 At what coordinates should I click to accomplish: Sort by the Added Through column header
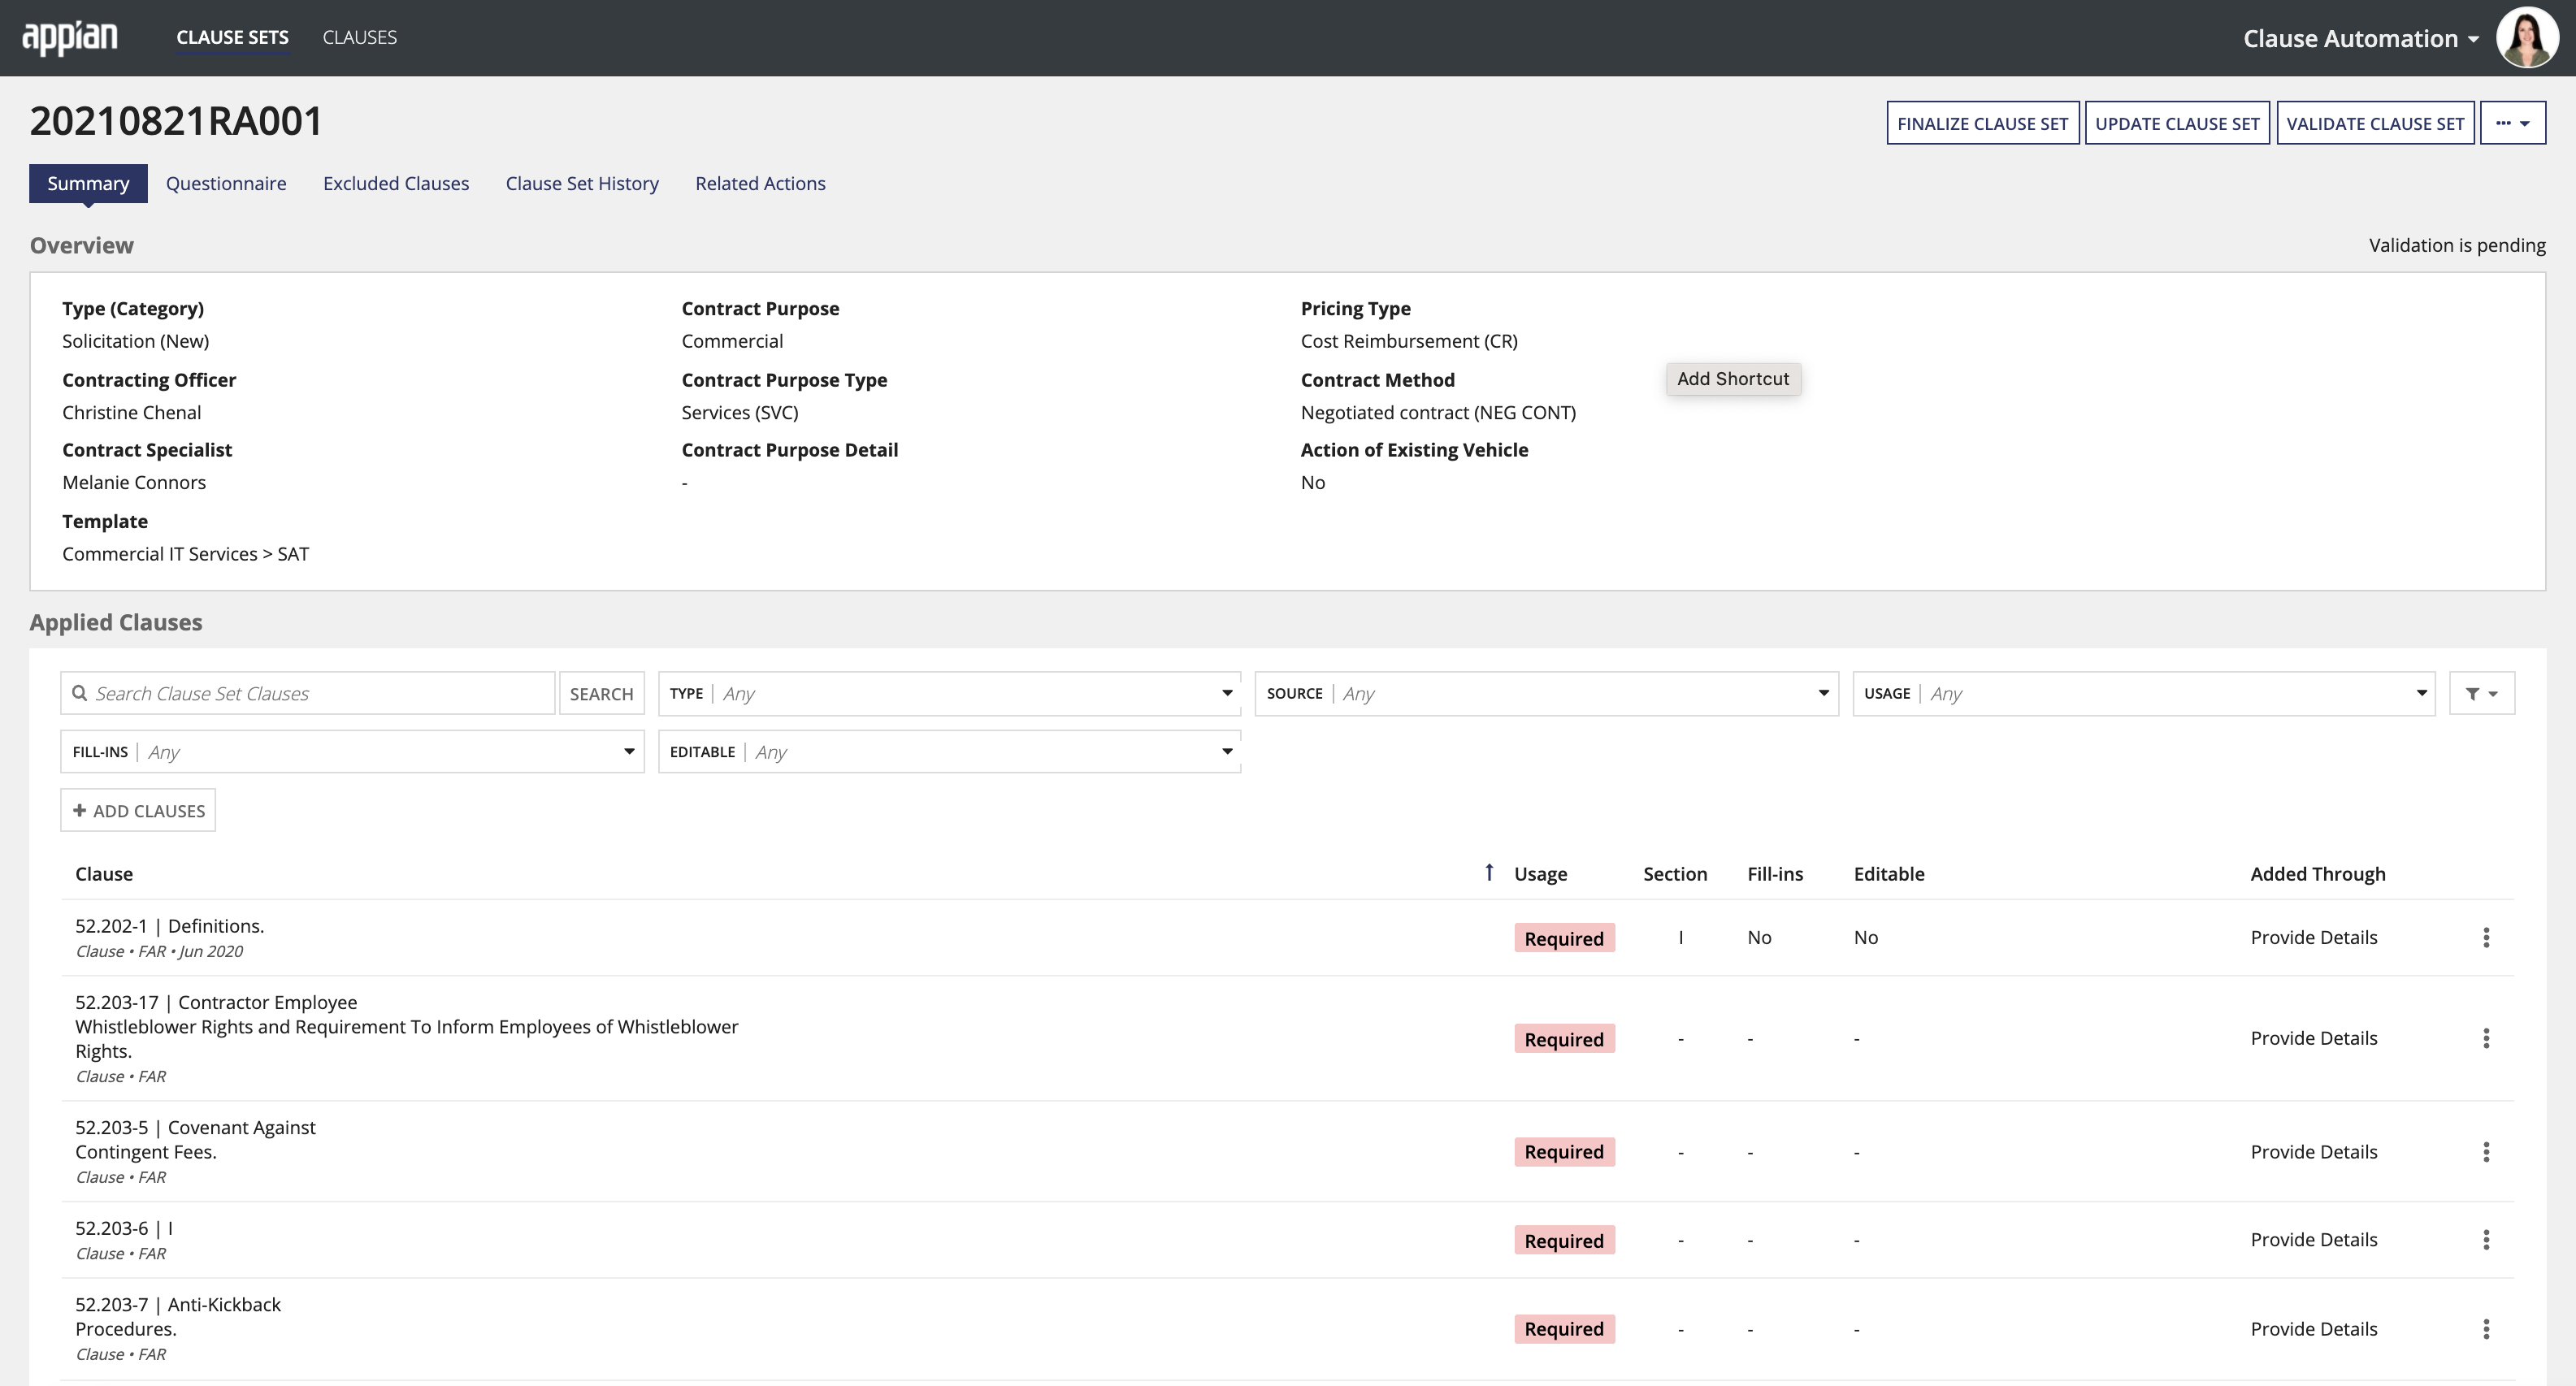tap(2317, 873)
